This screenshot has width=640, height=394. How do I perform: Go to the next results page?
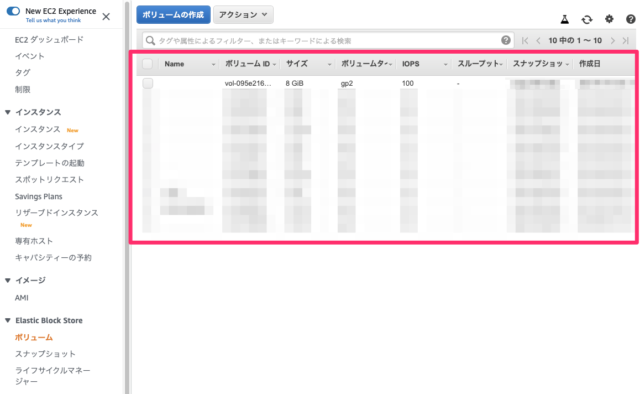[612, 40]
